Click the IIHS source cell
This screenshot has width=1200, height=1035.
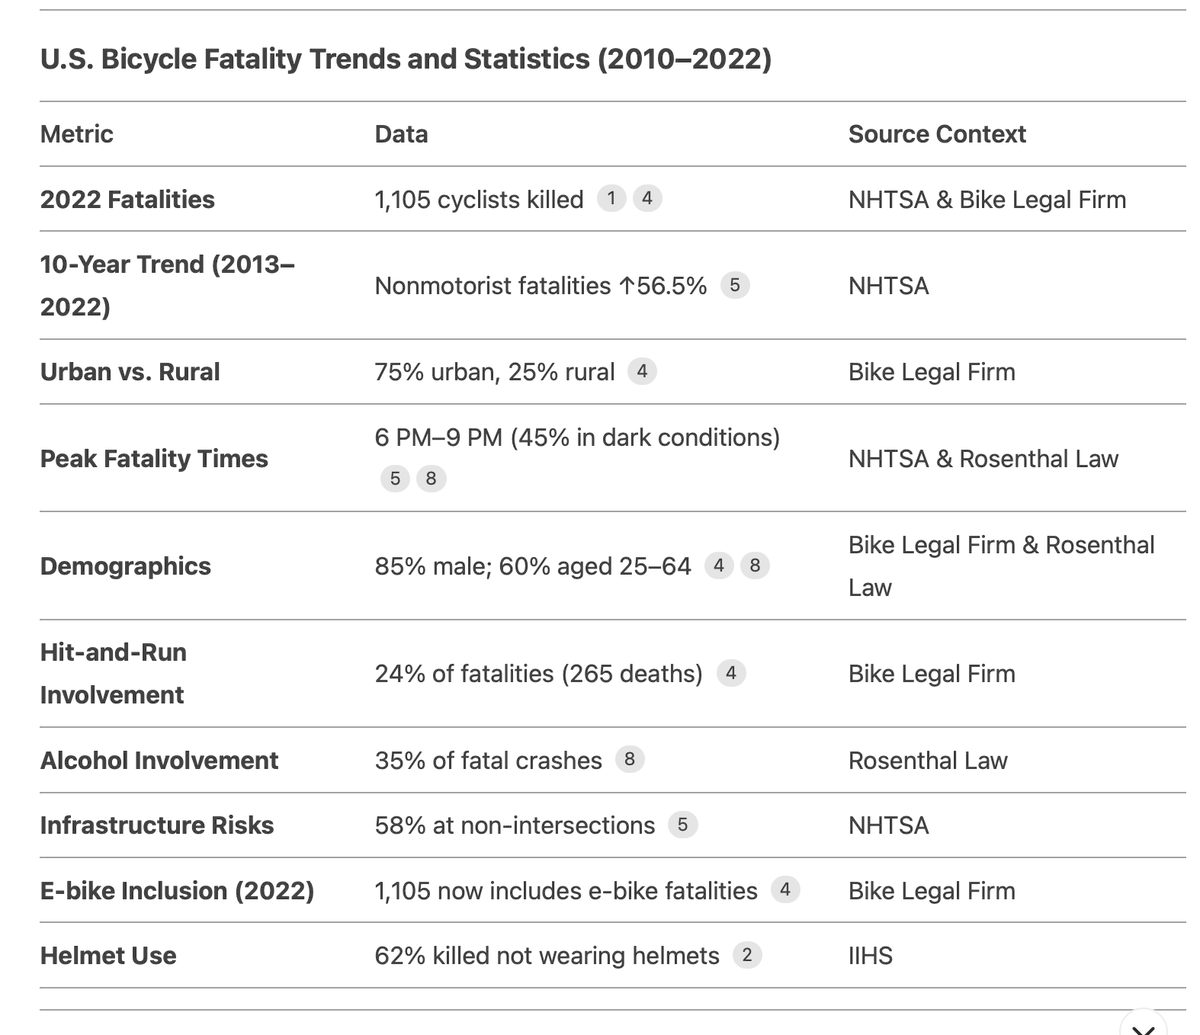click(870, 955)
